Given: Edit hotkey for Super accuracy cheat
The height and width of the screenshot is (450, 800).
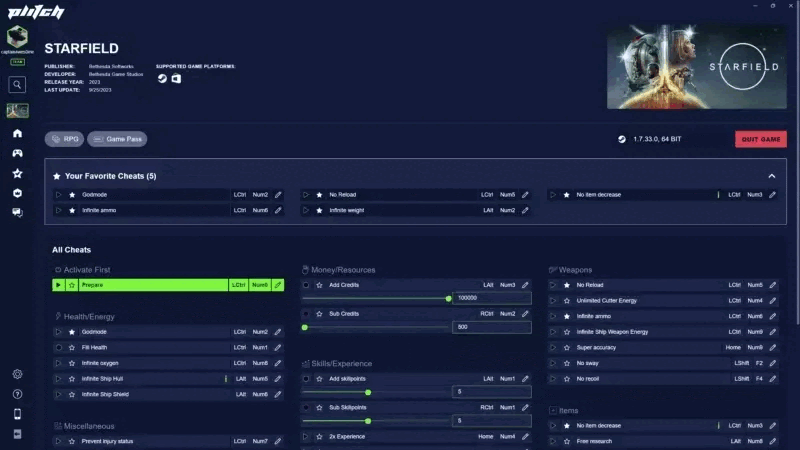Looking at the screenshot, I should [772, 347].
